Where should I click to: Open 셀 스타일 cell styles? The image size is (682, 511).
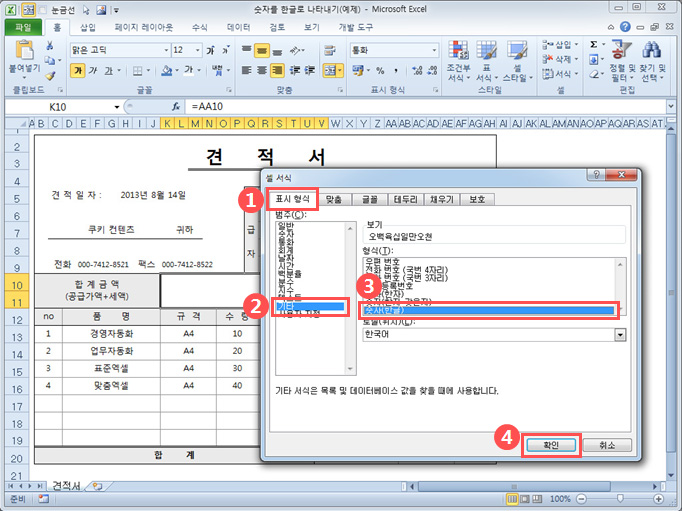517,60
